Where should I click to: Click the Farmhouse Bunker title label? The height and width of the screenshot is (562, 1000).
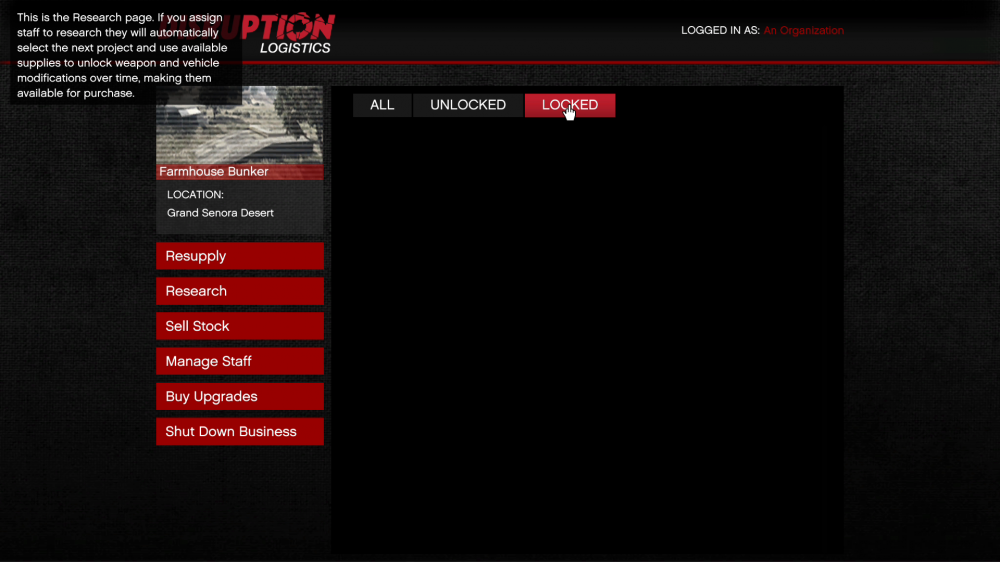214,172
